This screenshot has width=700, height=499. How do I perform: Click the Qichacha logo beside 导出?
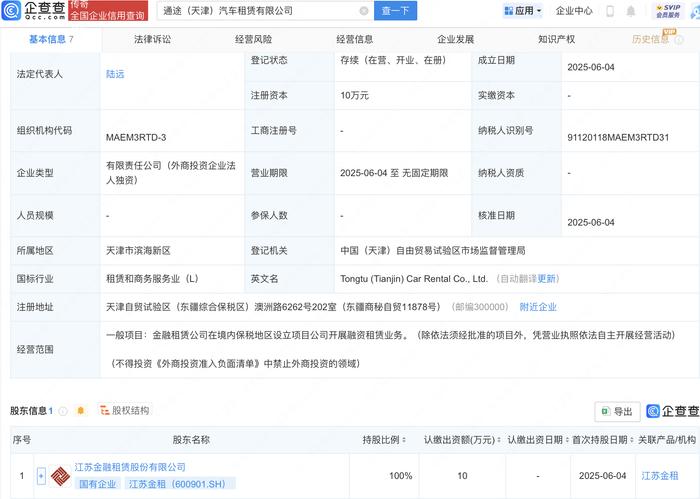click(672, 411)
